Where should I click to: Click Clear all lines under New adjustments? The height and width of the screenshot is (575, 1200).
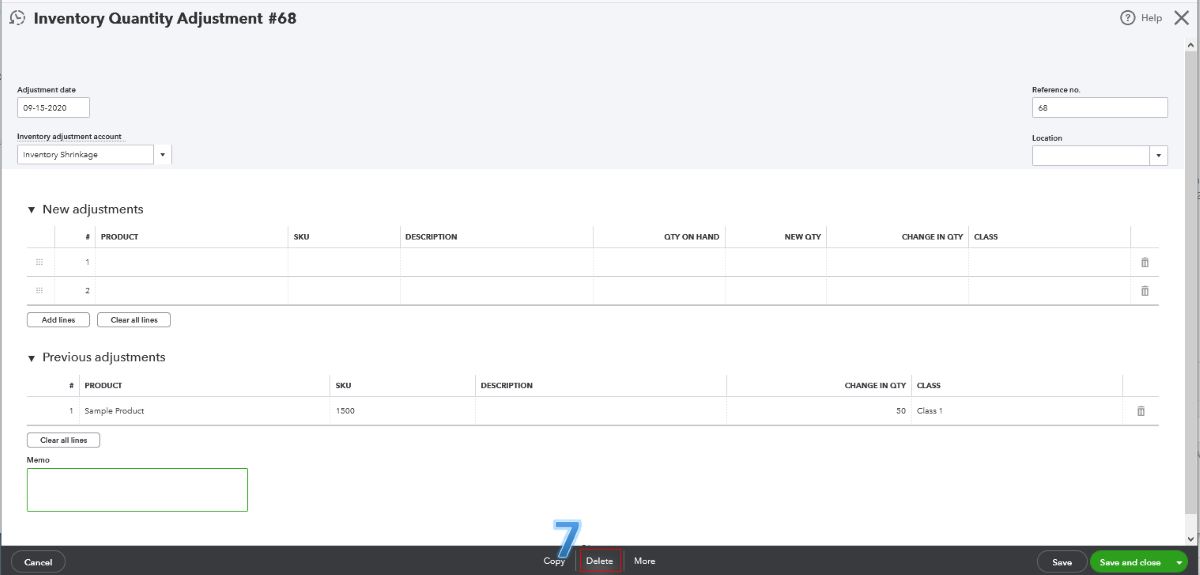[134, 320]
